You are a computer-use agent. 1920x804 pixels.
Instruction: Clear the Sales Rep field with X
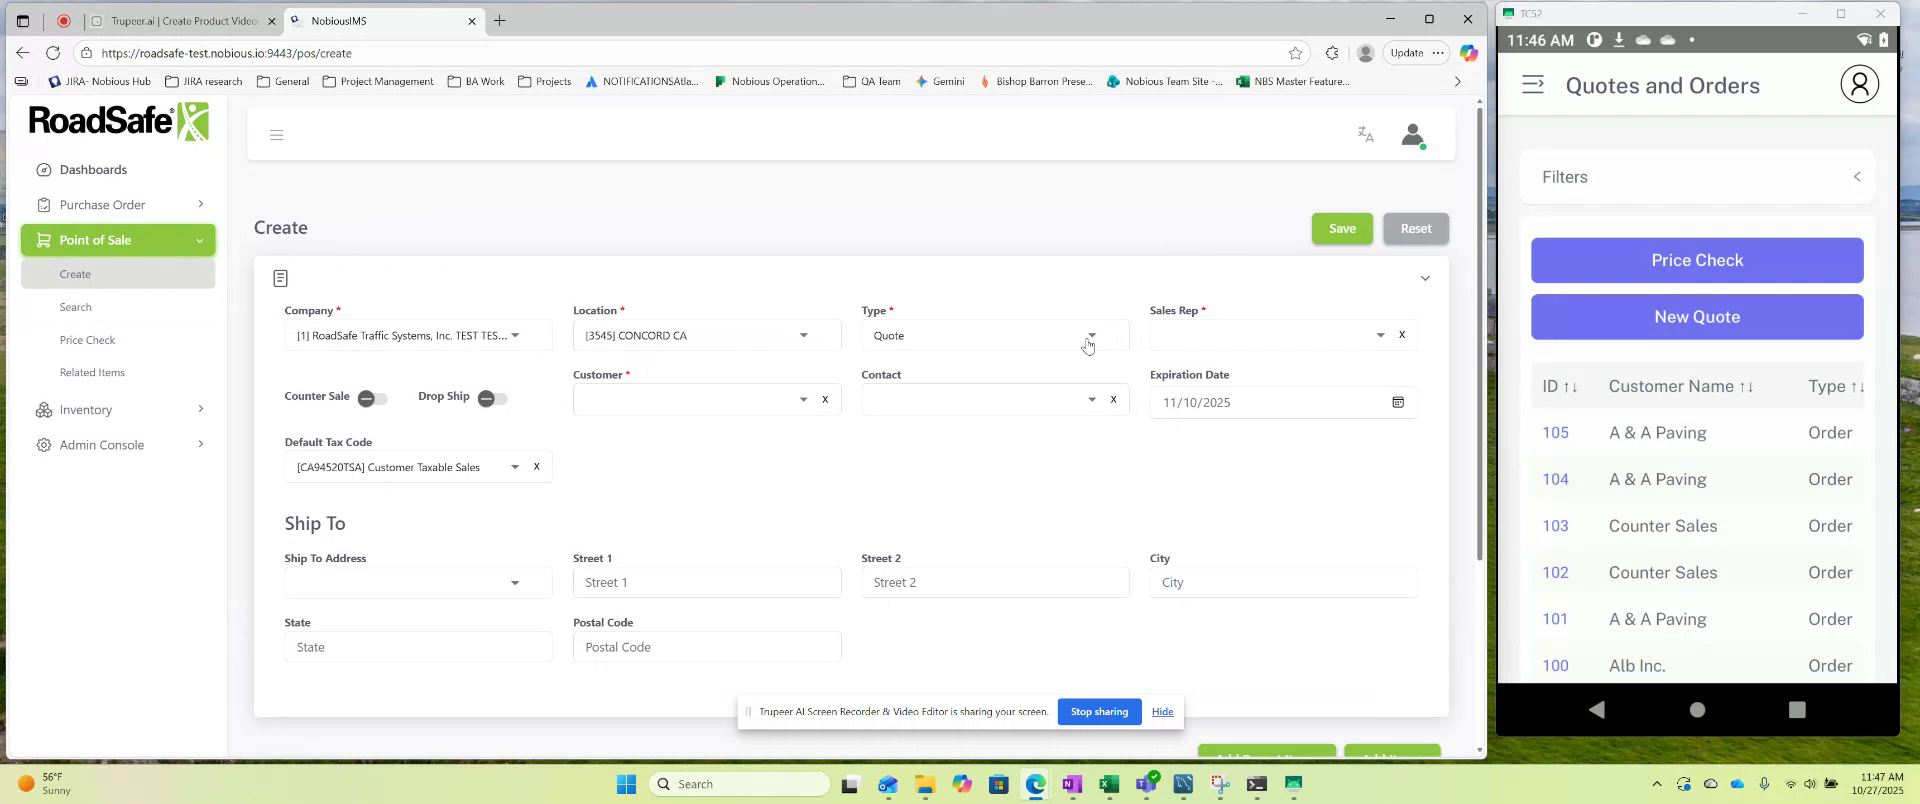(1402, 335)
